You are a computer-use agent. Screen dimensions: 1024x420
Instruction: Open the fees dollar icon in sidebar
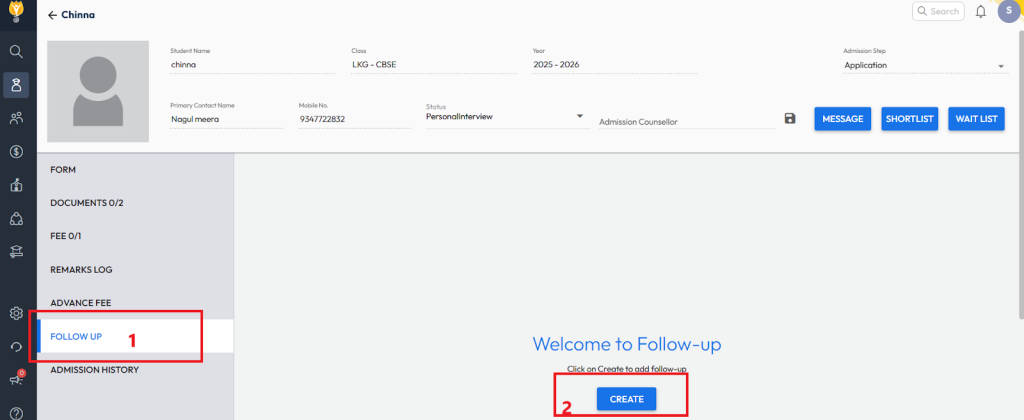point(16,152)
